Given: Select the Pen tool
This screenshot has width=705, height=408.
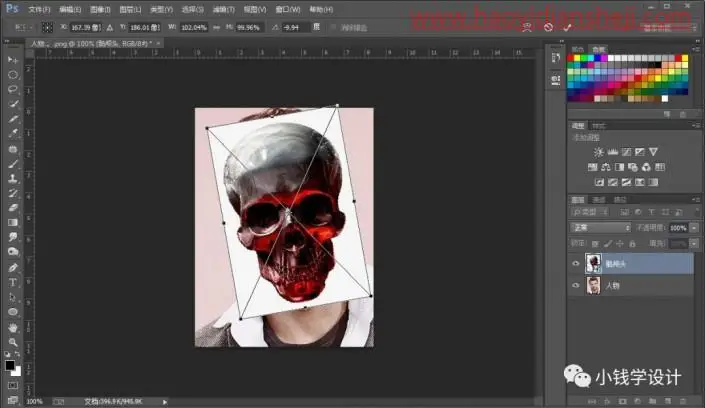Looking at the screenshot, I should click(x=13, y=268).
